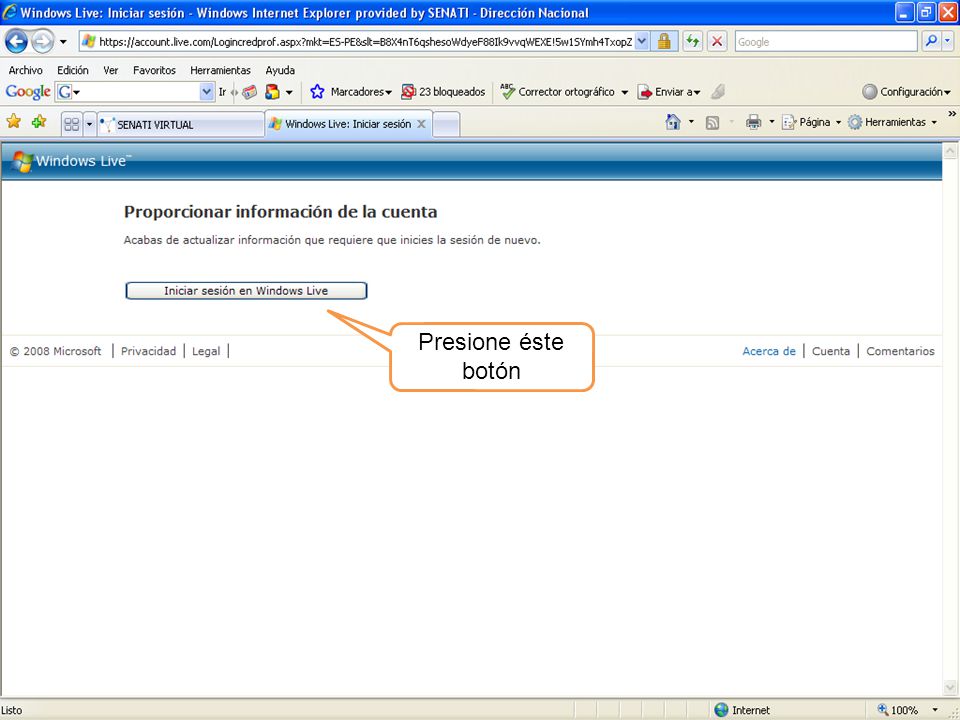Click the Google toolbar logo
The width and height of the screenshot is (960, 720).
(x=28, y=92)
